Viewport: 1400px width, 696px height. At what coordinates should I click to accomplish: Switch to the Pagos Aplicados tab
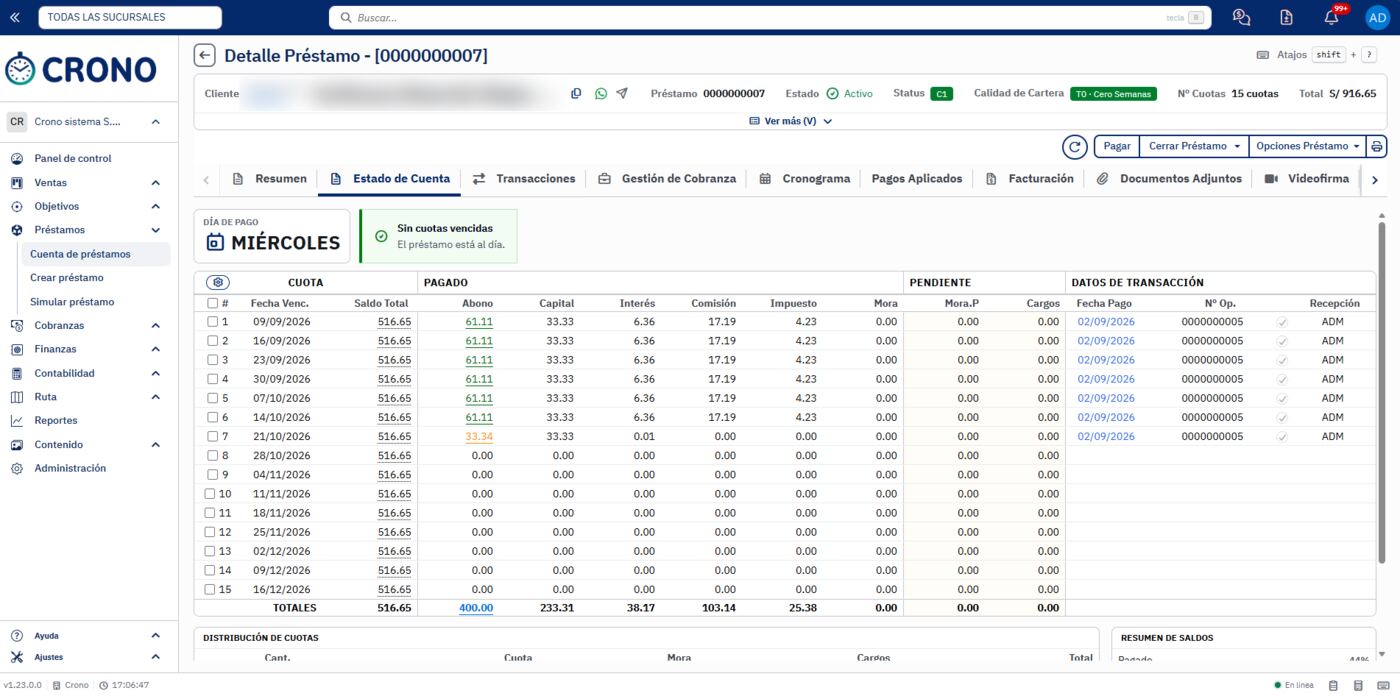[x=917, y=179]
